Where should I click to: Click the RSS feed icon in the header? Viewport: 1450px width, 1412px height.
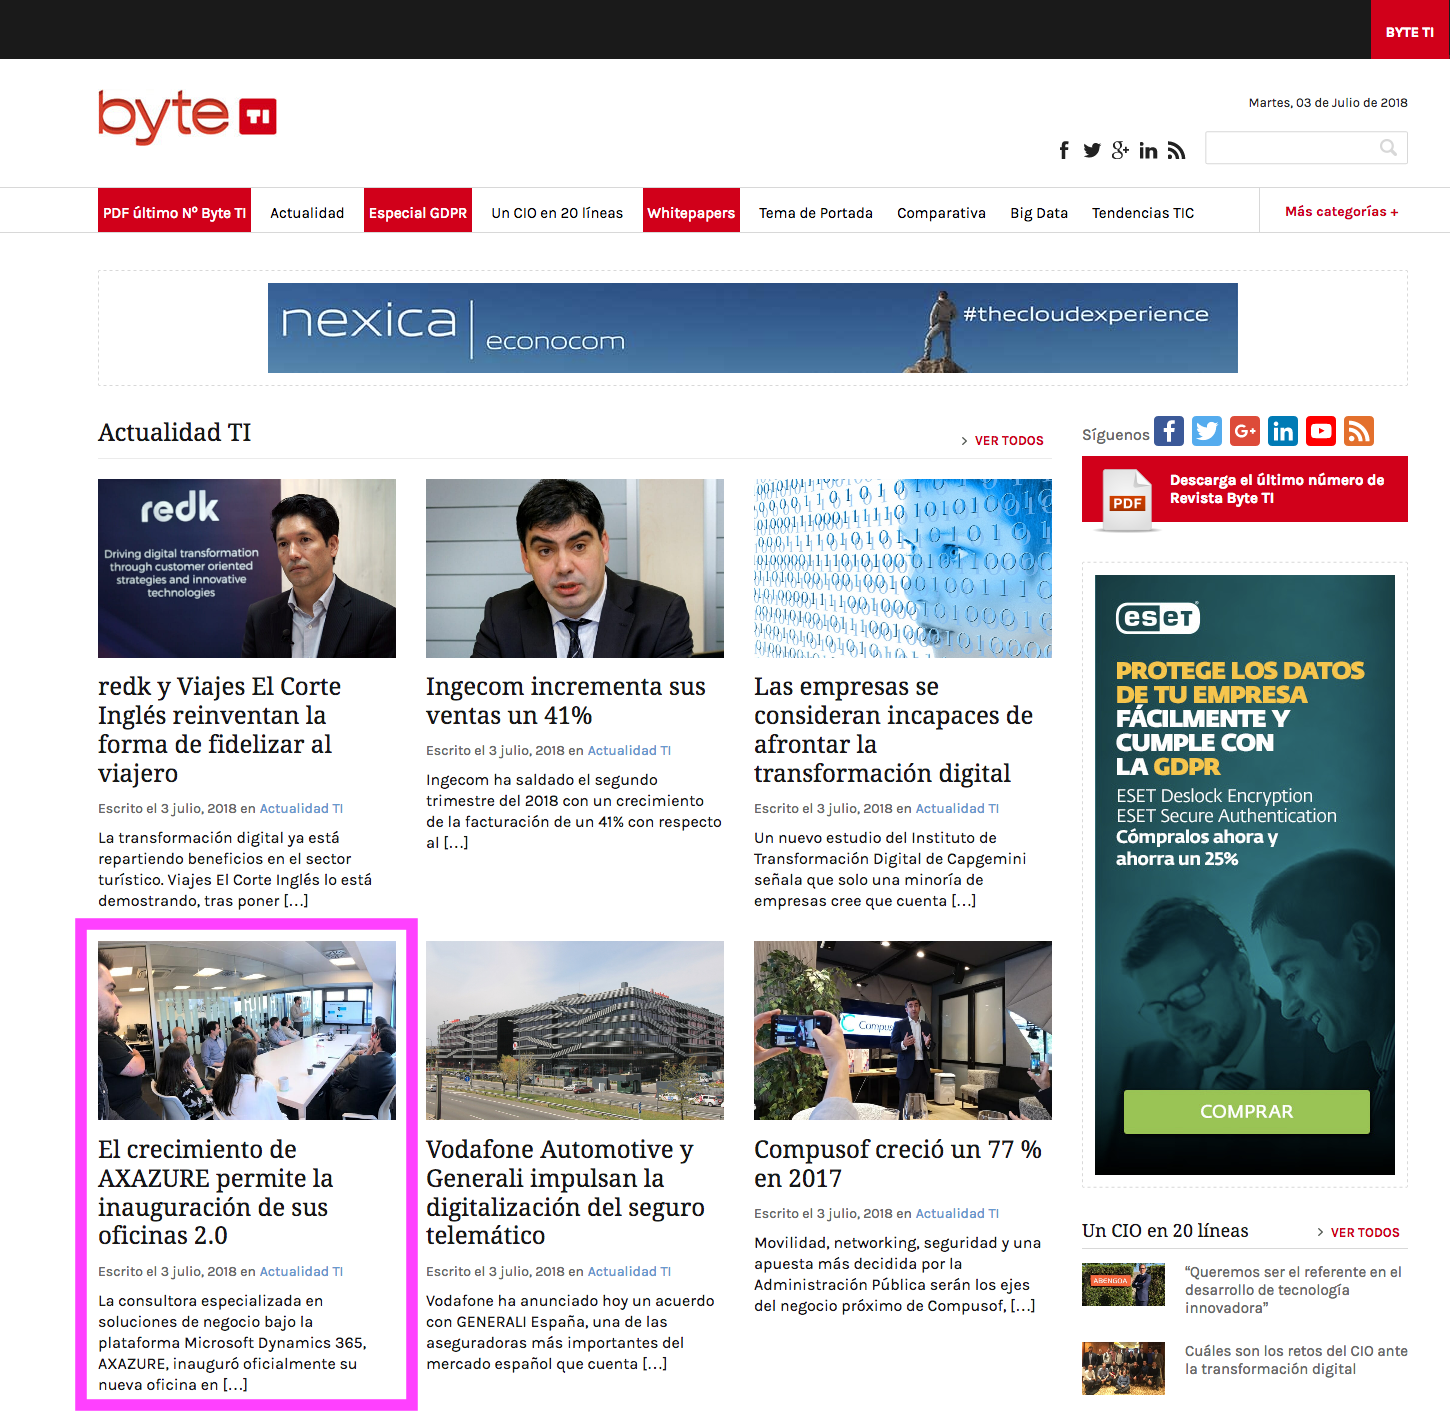tap(1176, 150)
